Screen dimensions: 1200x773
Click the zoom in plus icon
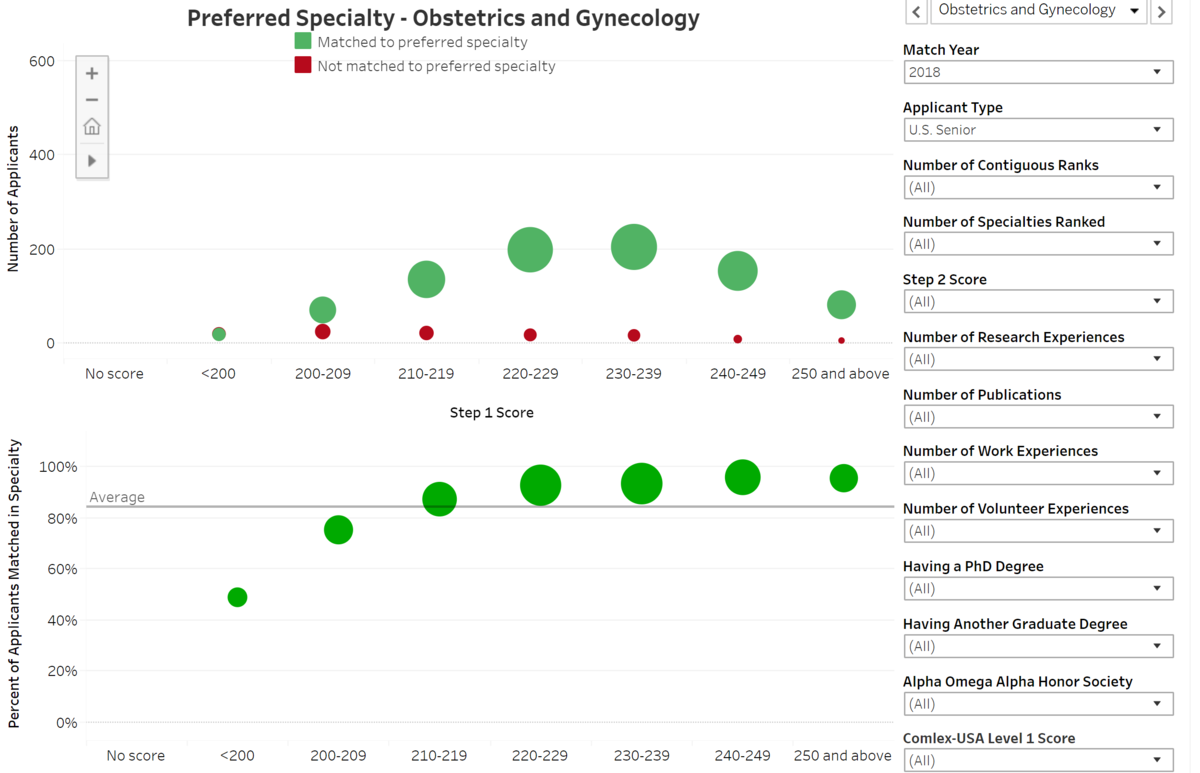92,74
